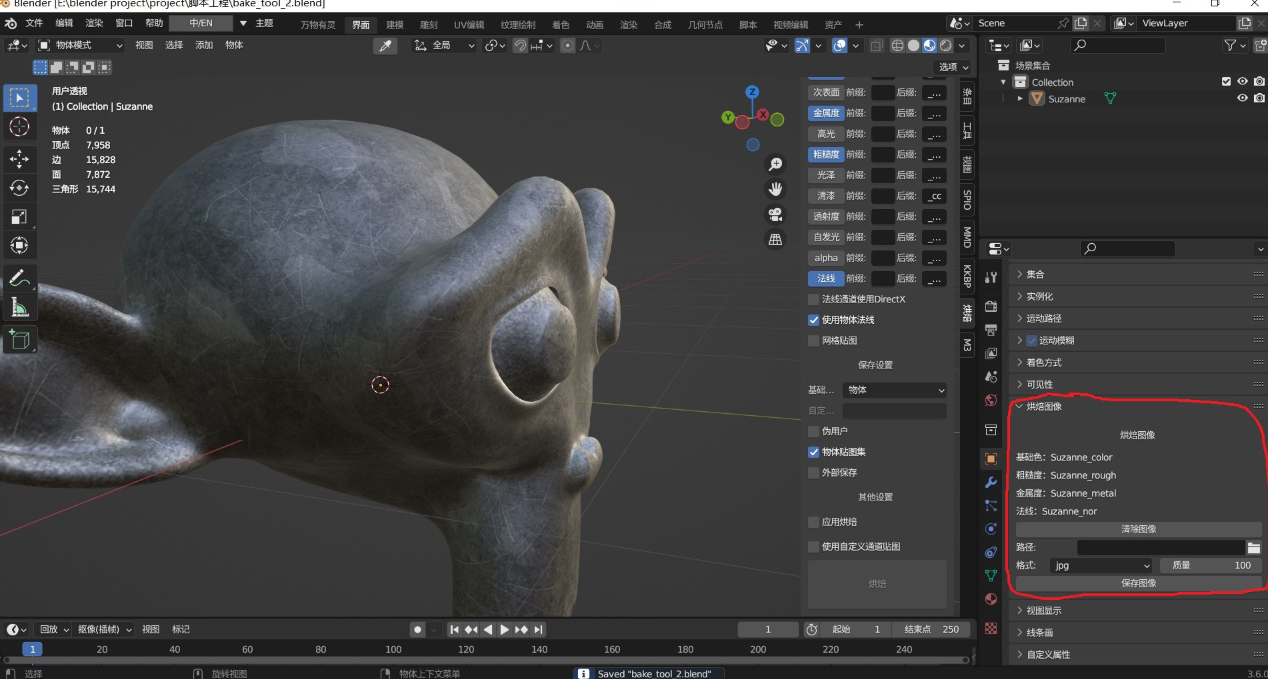Image resolution: width=1268 pixels, height=679 pixels.
Task: Enable 外部保存 checkbox
Action: click(x=813, y=472)
